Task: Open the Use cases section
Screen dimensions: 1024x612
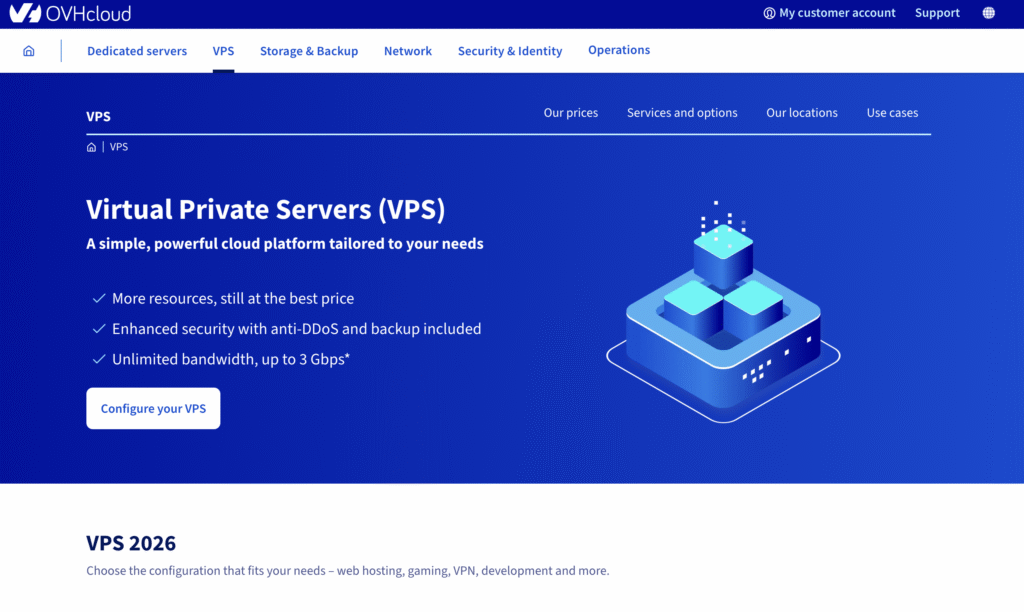Action: [891, 113]
